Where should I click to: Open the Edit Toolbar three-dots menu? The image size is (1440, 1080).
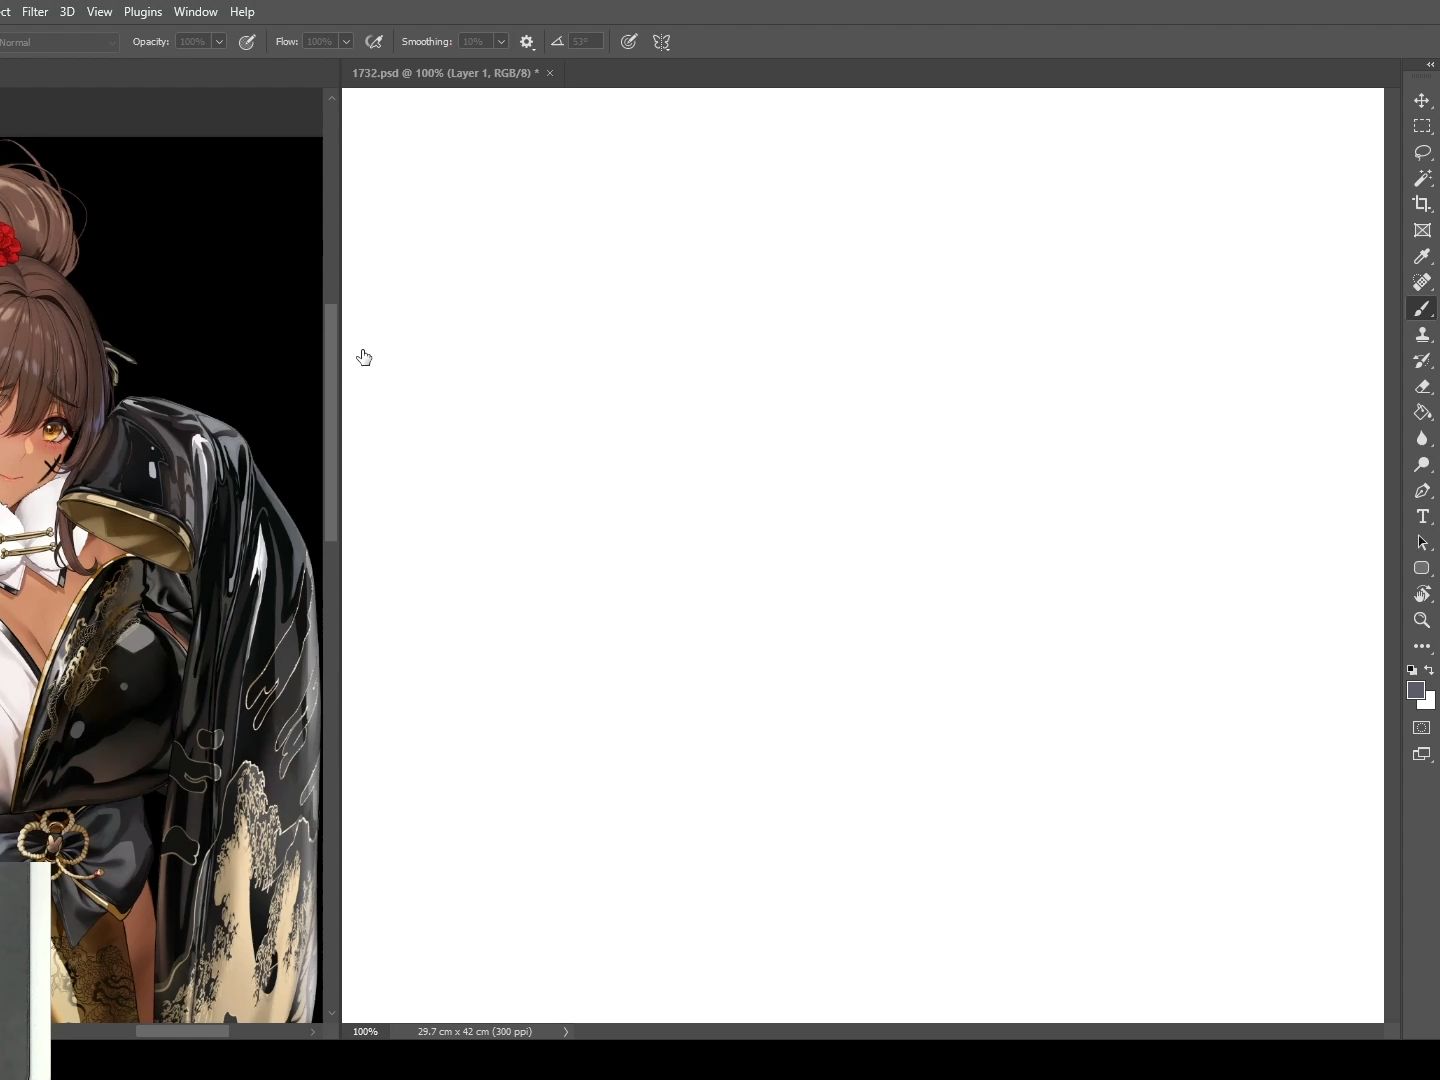[1421, 647]
